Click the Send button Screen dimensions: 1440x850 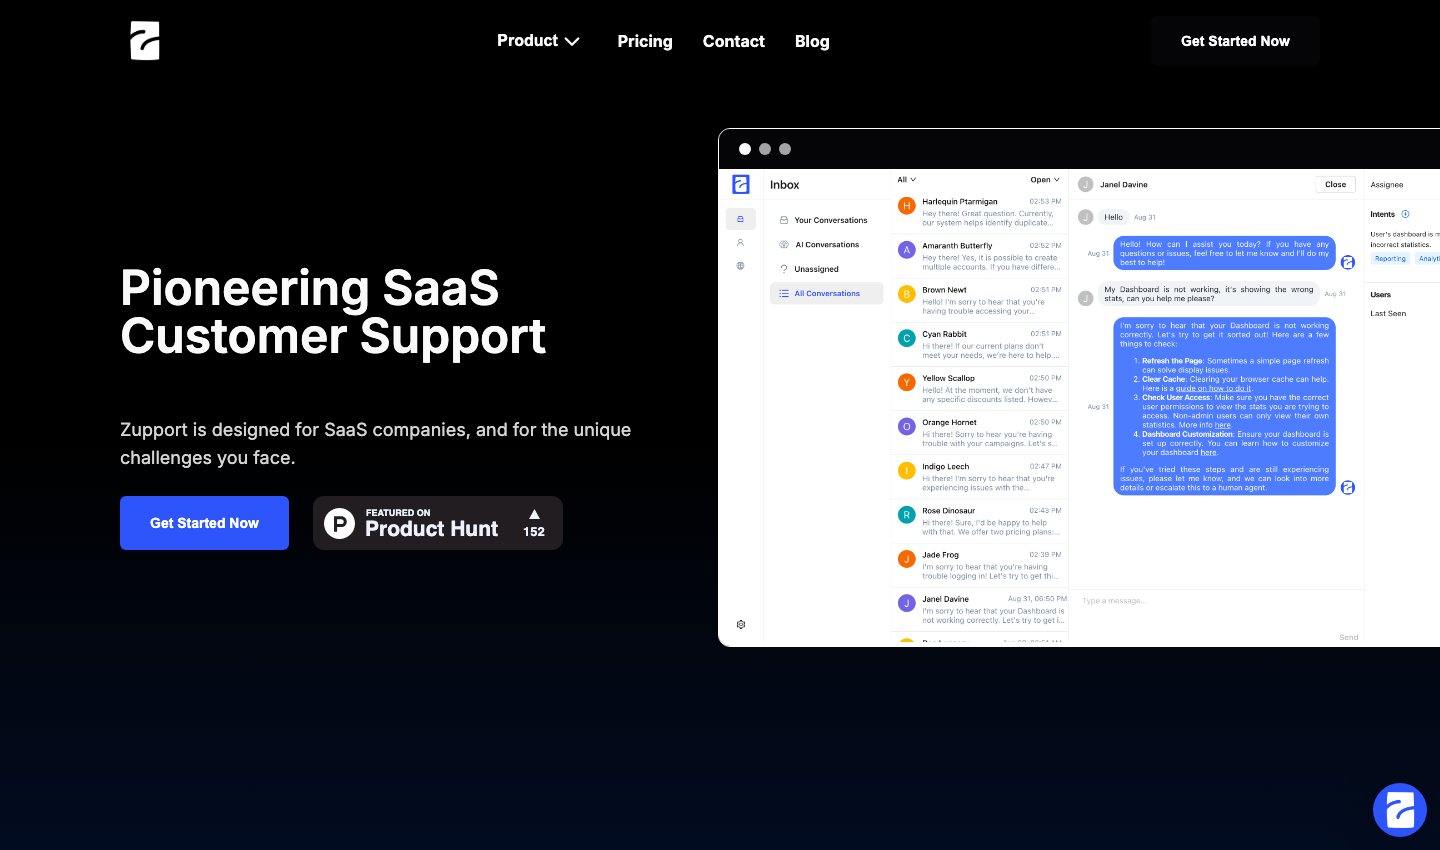(1348, 637)
